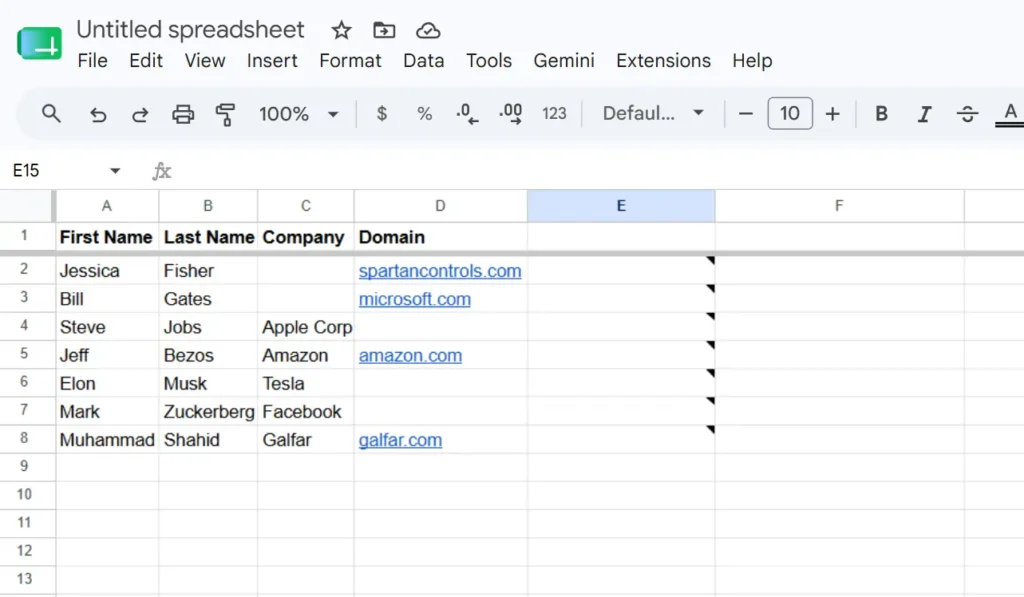This screenshot has height=597, width=1024.
Task: Toggle italic formatting
Action: coord(924,114)
